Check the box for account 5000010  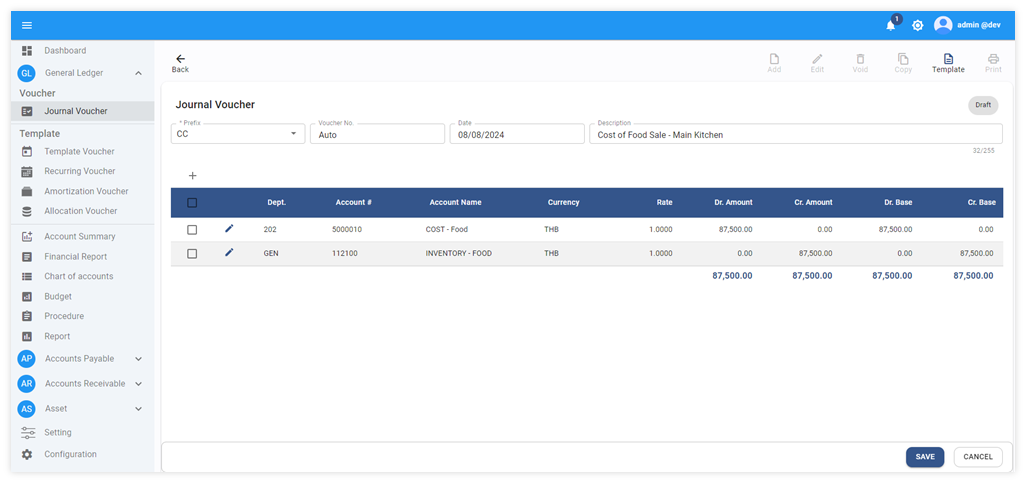click(x=192, y=230)
